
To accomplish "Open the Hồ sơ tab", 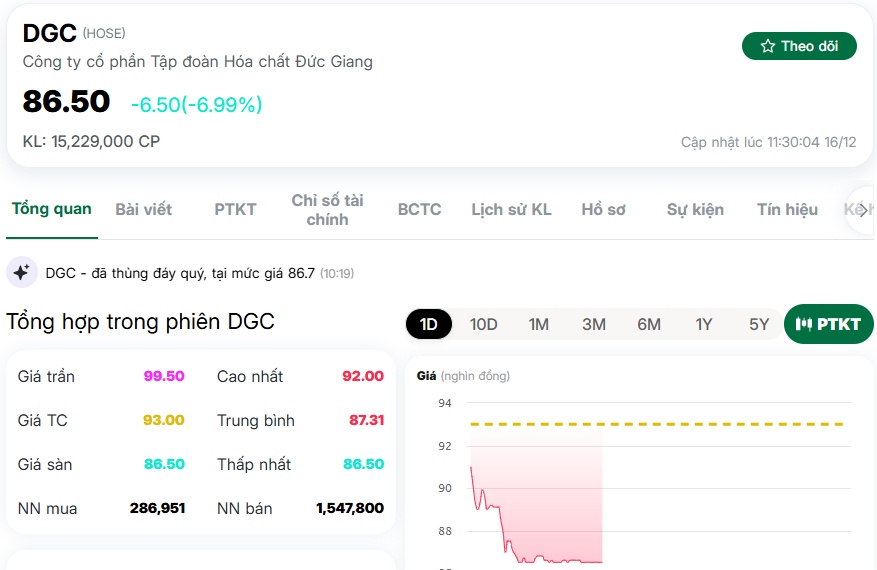I will pos(603,209).
